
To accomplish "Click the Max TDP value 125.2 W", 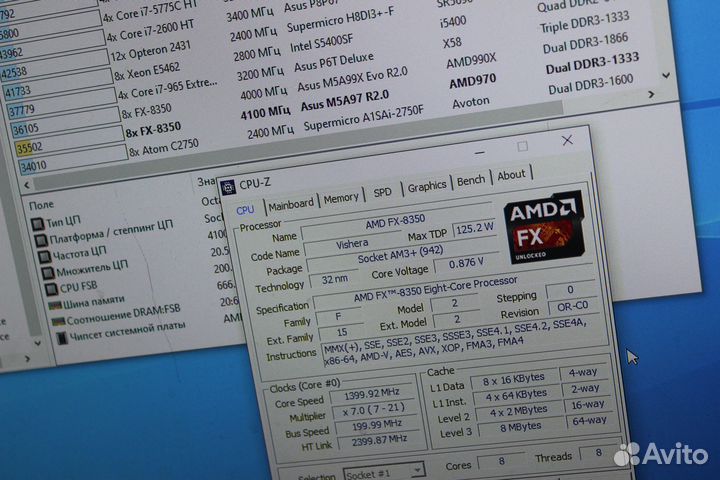I will click(475, 228).
